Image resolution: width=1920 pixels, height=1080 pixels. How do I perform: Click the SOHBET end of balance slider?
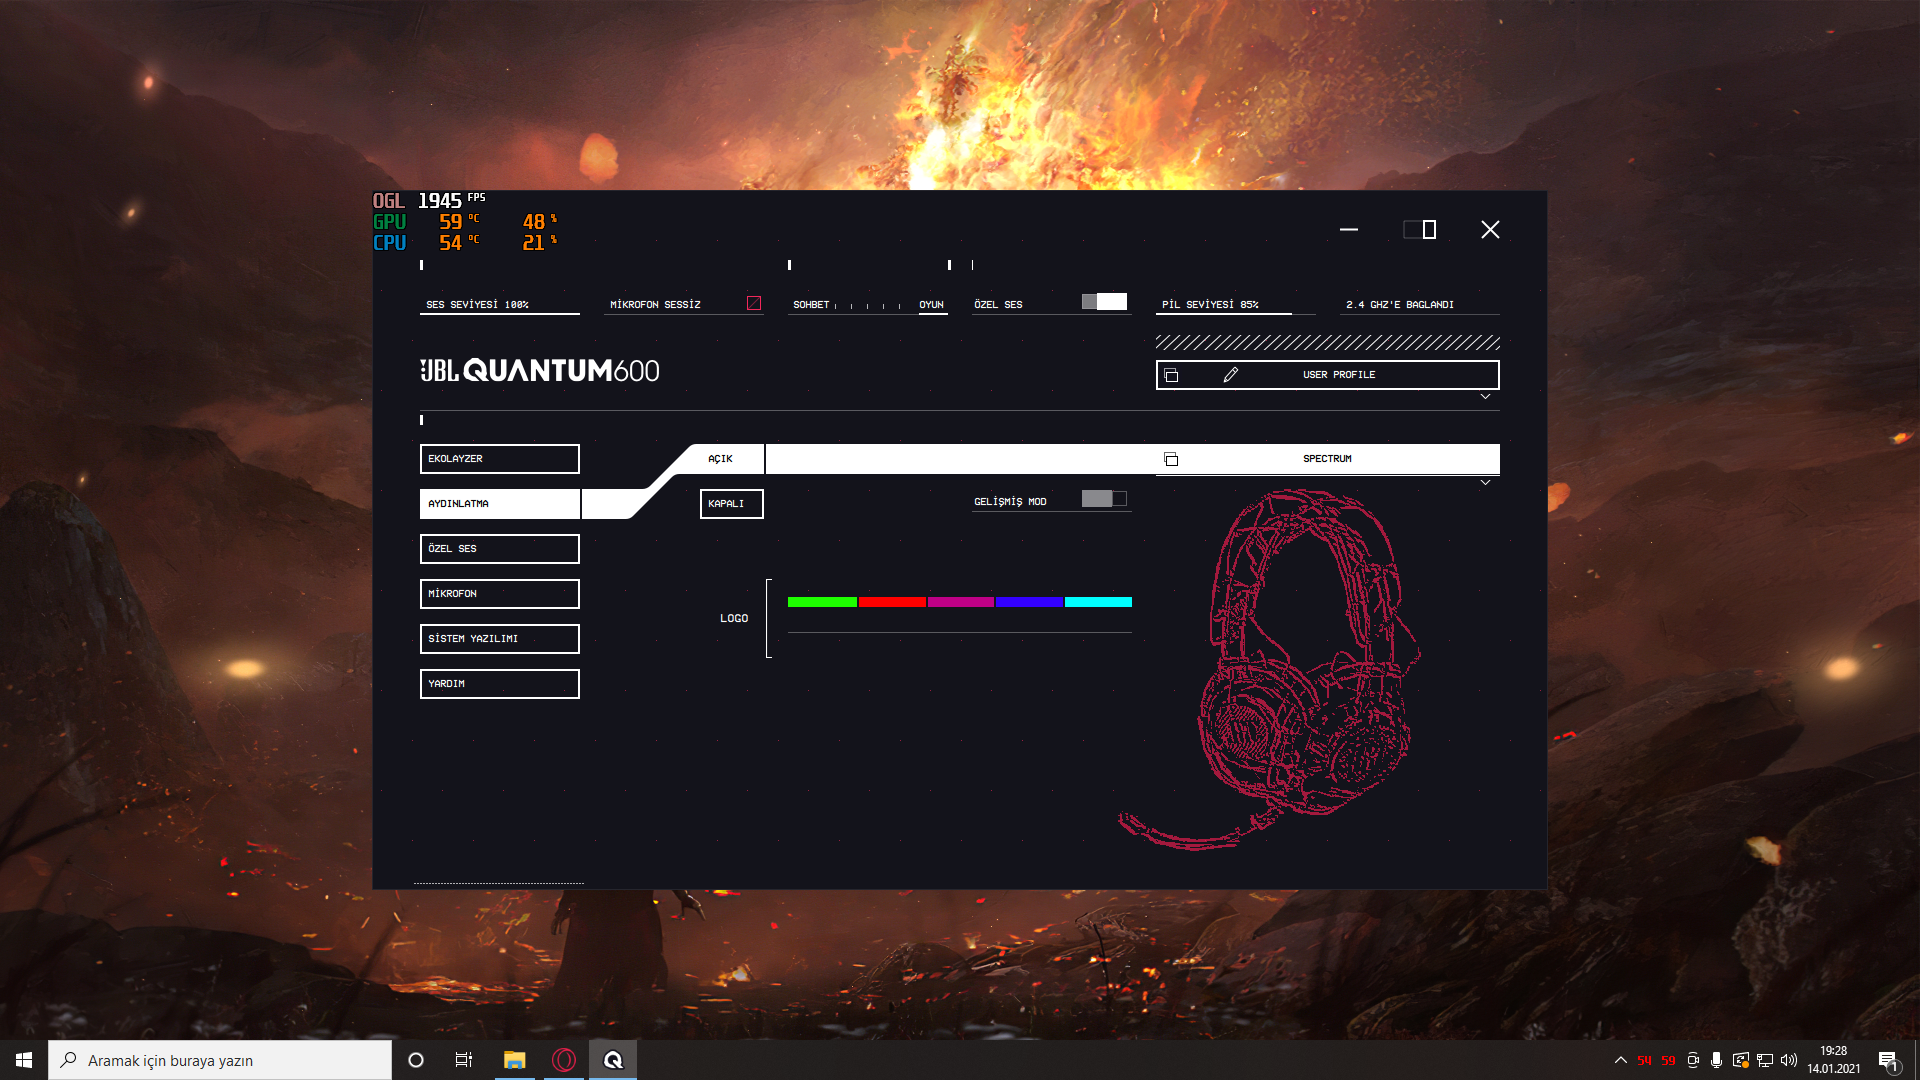(x=811, y=305)
